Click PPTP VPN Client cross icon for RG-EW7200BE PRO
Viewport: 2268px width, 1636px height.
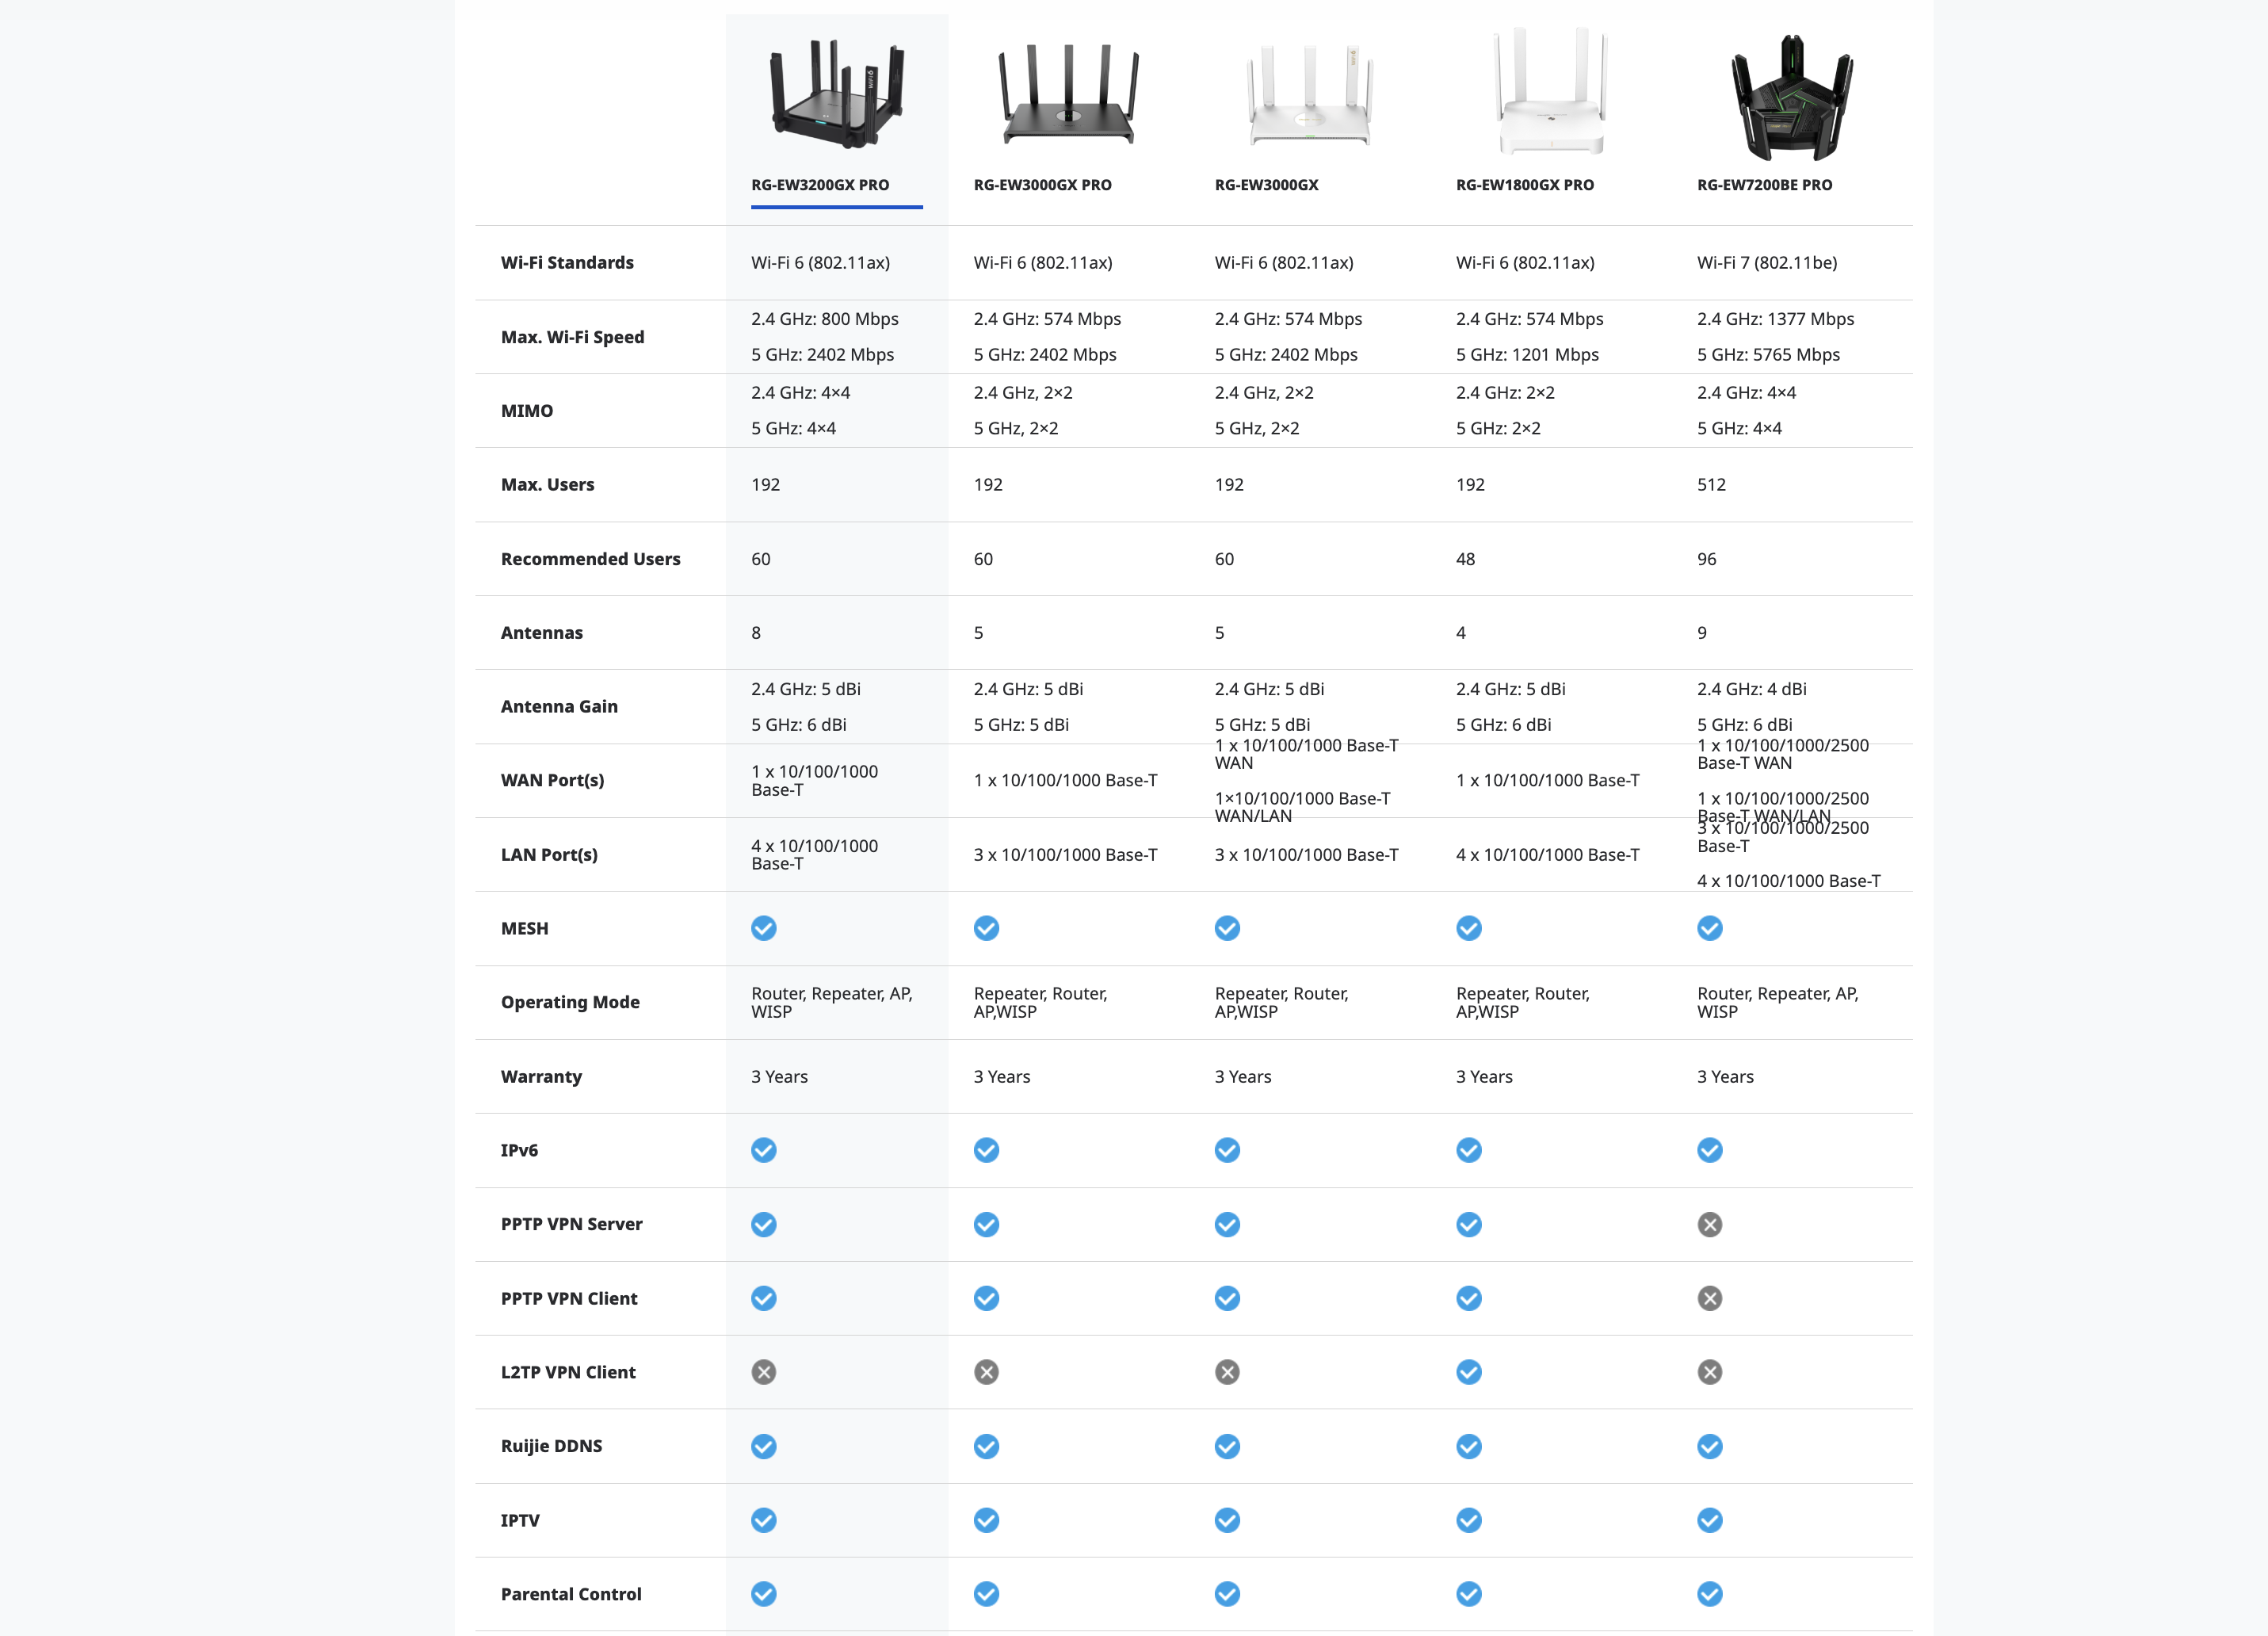[1709, 1298]
